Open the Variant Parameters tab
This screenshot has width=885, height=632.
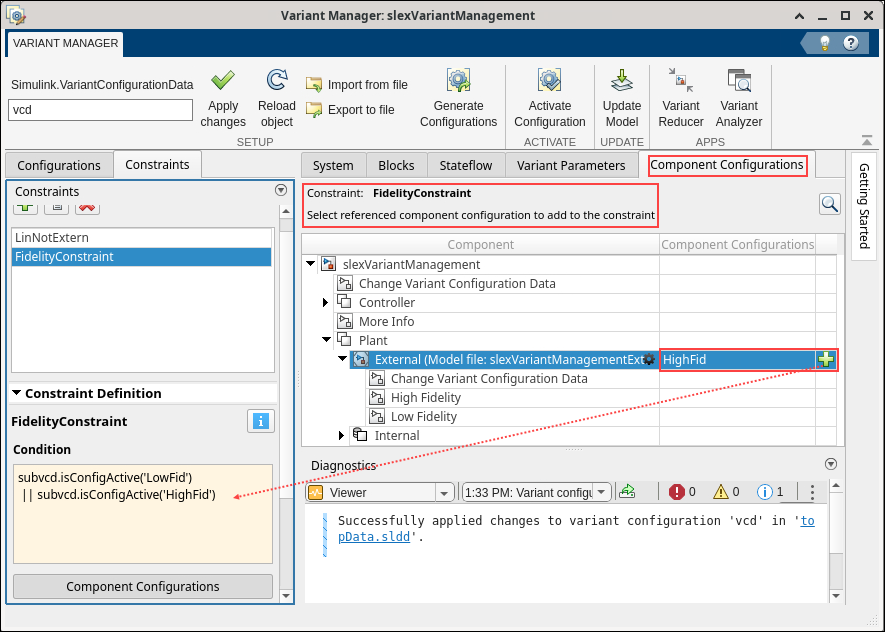point(571,165)
